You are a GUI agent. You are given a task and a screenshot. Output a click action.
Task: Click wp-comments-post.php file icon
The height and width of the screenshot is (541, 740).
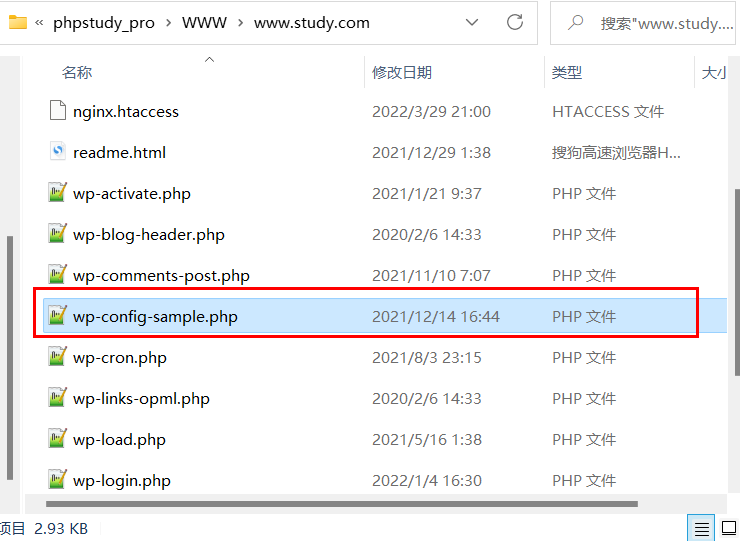(x=58, y=275)
